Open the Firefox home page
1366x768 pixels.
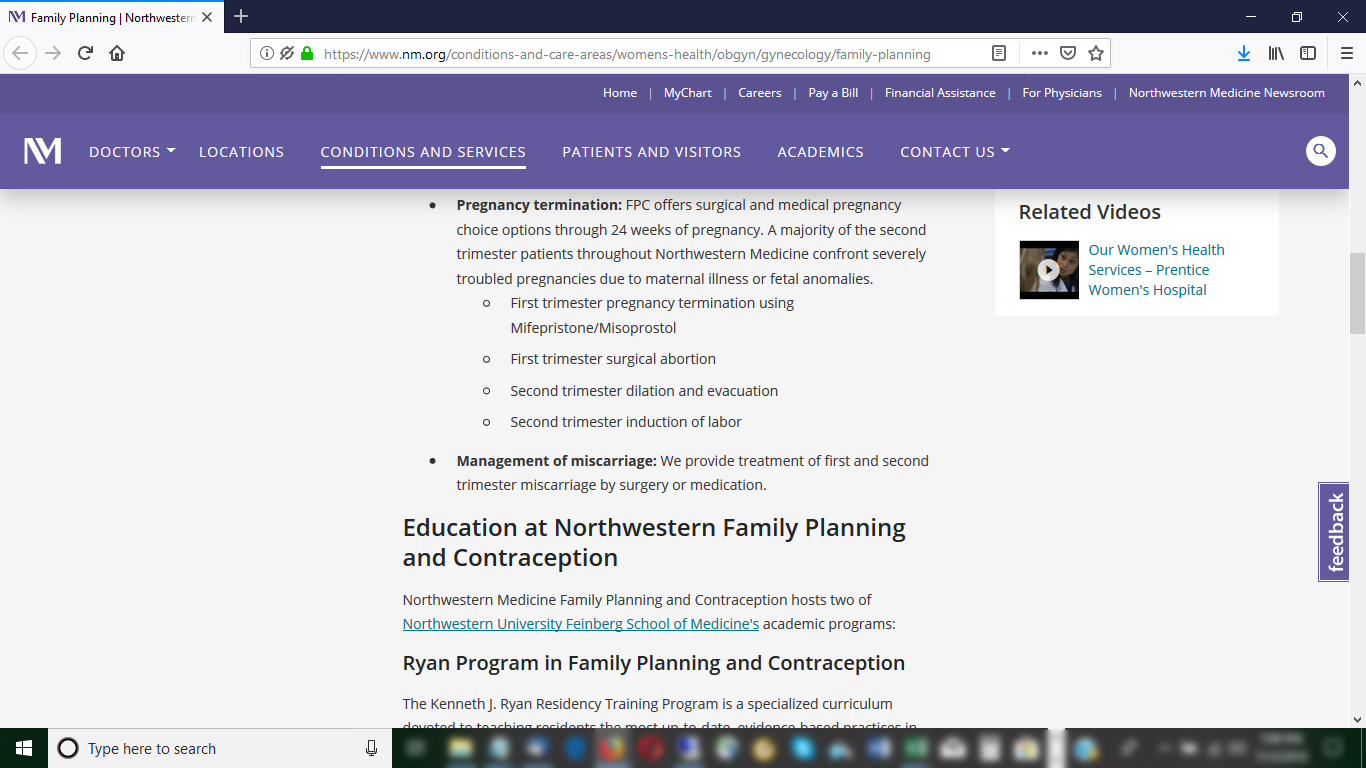(x=117, y=53)
